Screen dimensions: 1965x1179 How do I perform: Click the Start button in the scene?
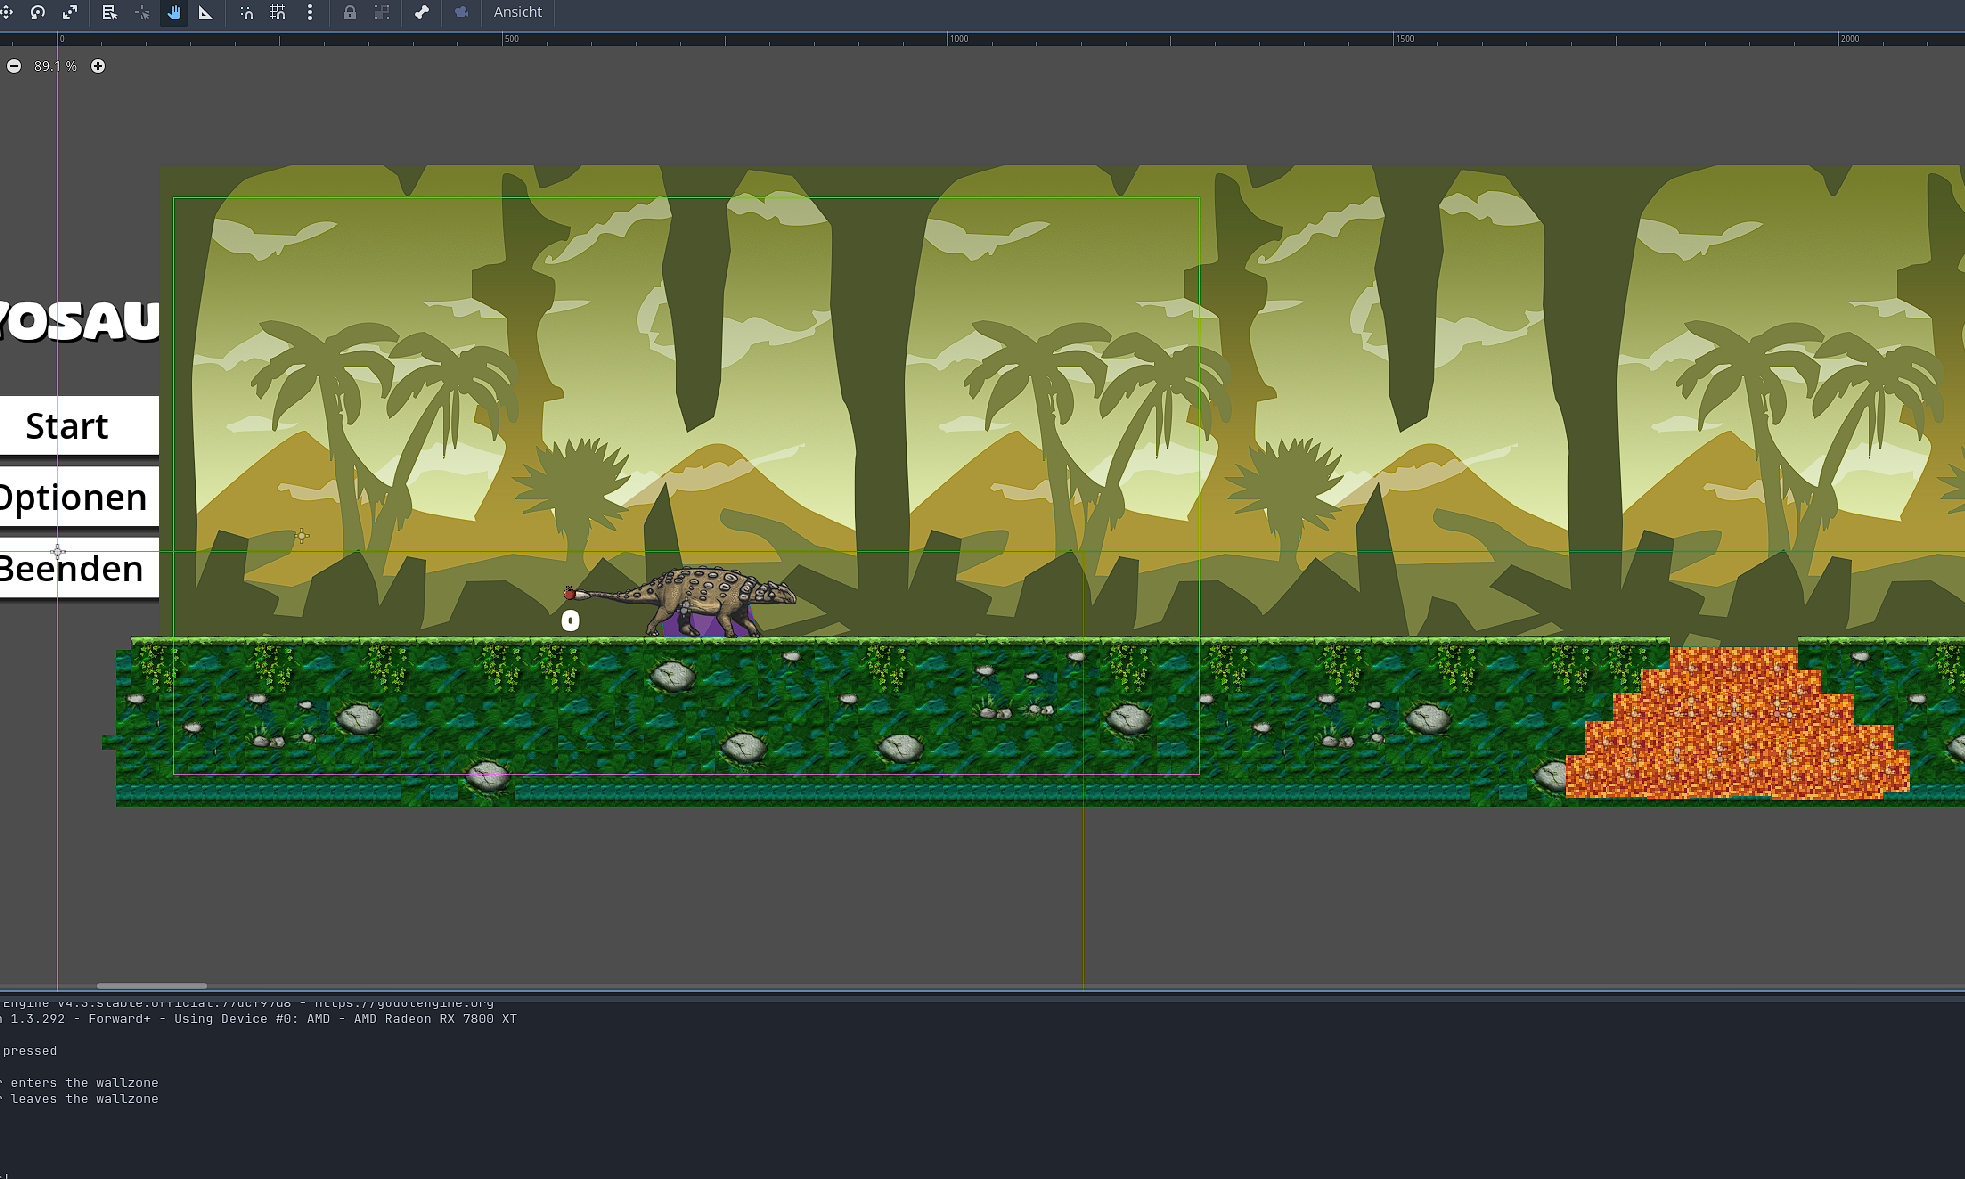coord(79,426)
